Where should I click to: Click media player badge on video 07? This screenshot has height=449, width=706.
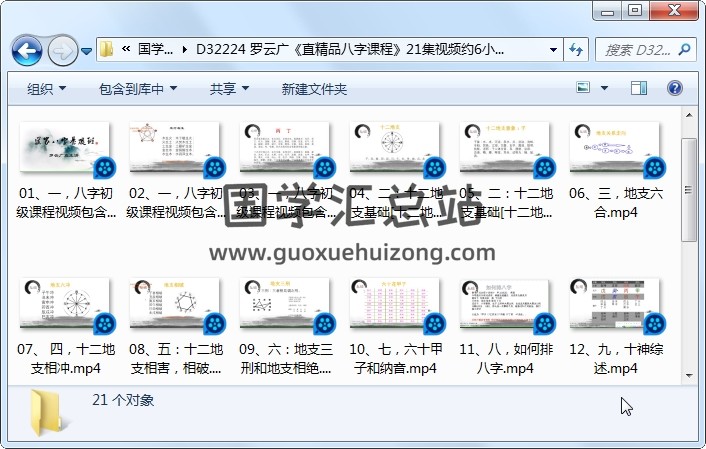[x=105, y=324]
